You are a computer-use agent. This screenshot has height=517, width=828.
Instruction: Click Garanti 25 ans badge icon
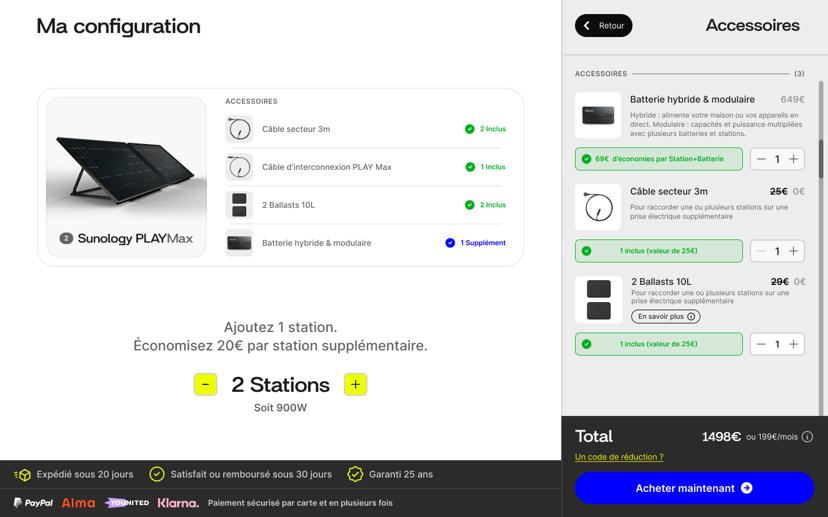click(x=355, y=474)
